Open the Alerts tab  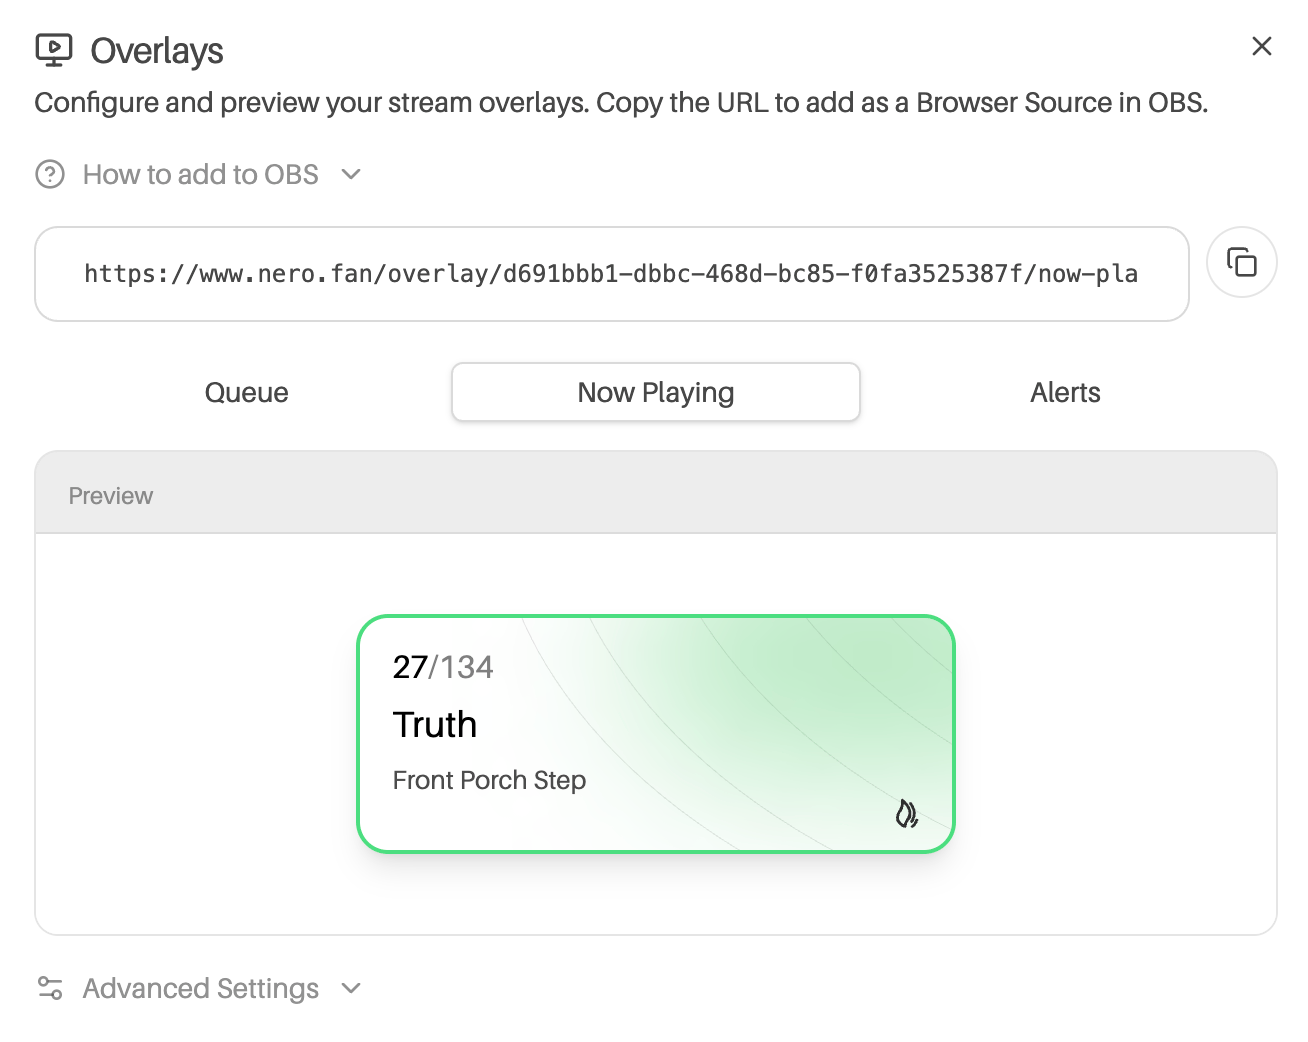tap(1065, 392)
